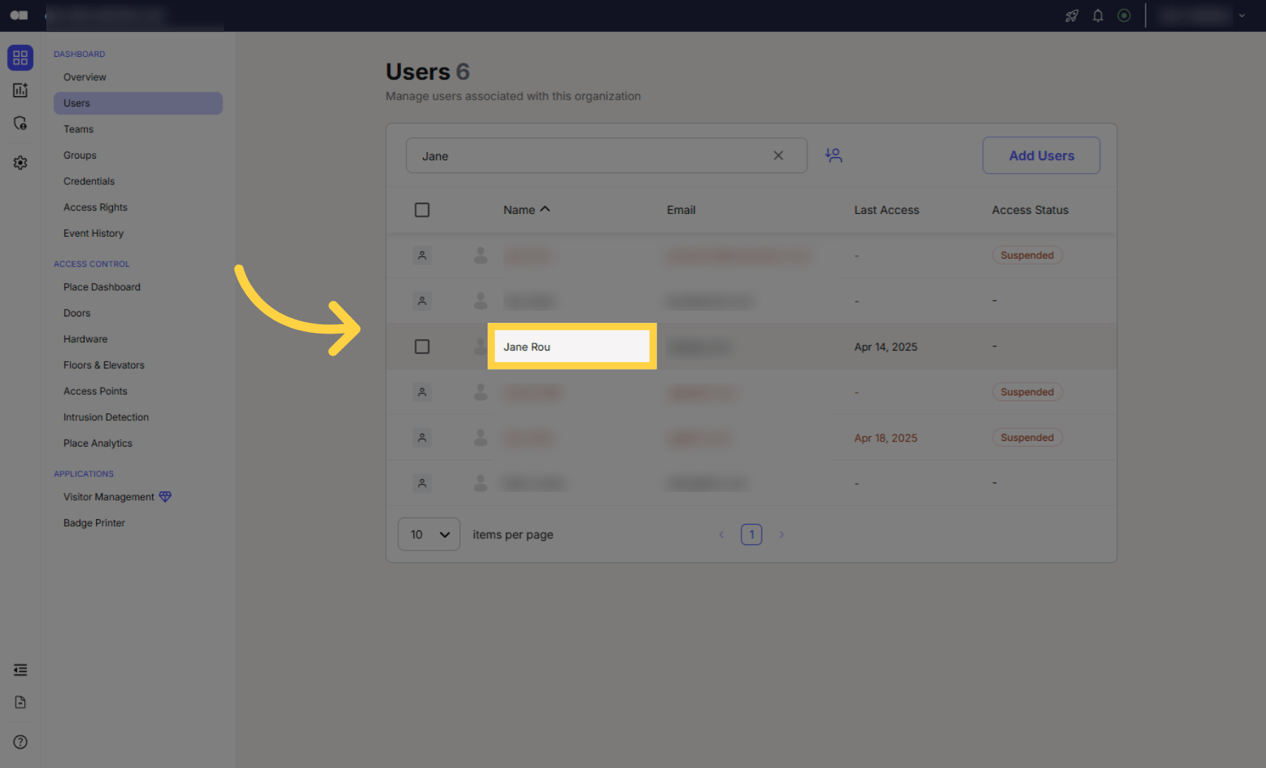
Task: Open the settings gear icon in sidebar
Action: [20, 162]
